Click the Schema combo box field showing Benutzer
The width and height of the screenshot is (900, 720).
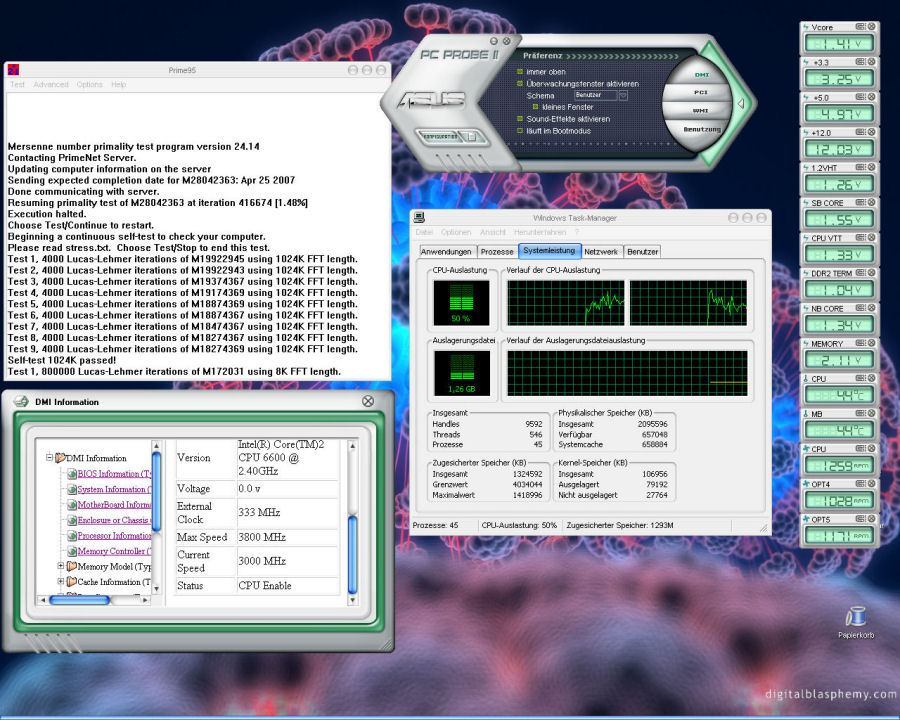click(x=595, y=95)
